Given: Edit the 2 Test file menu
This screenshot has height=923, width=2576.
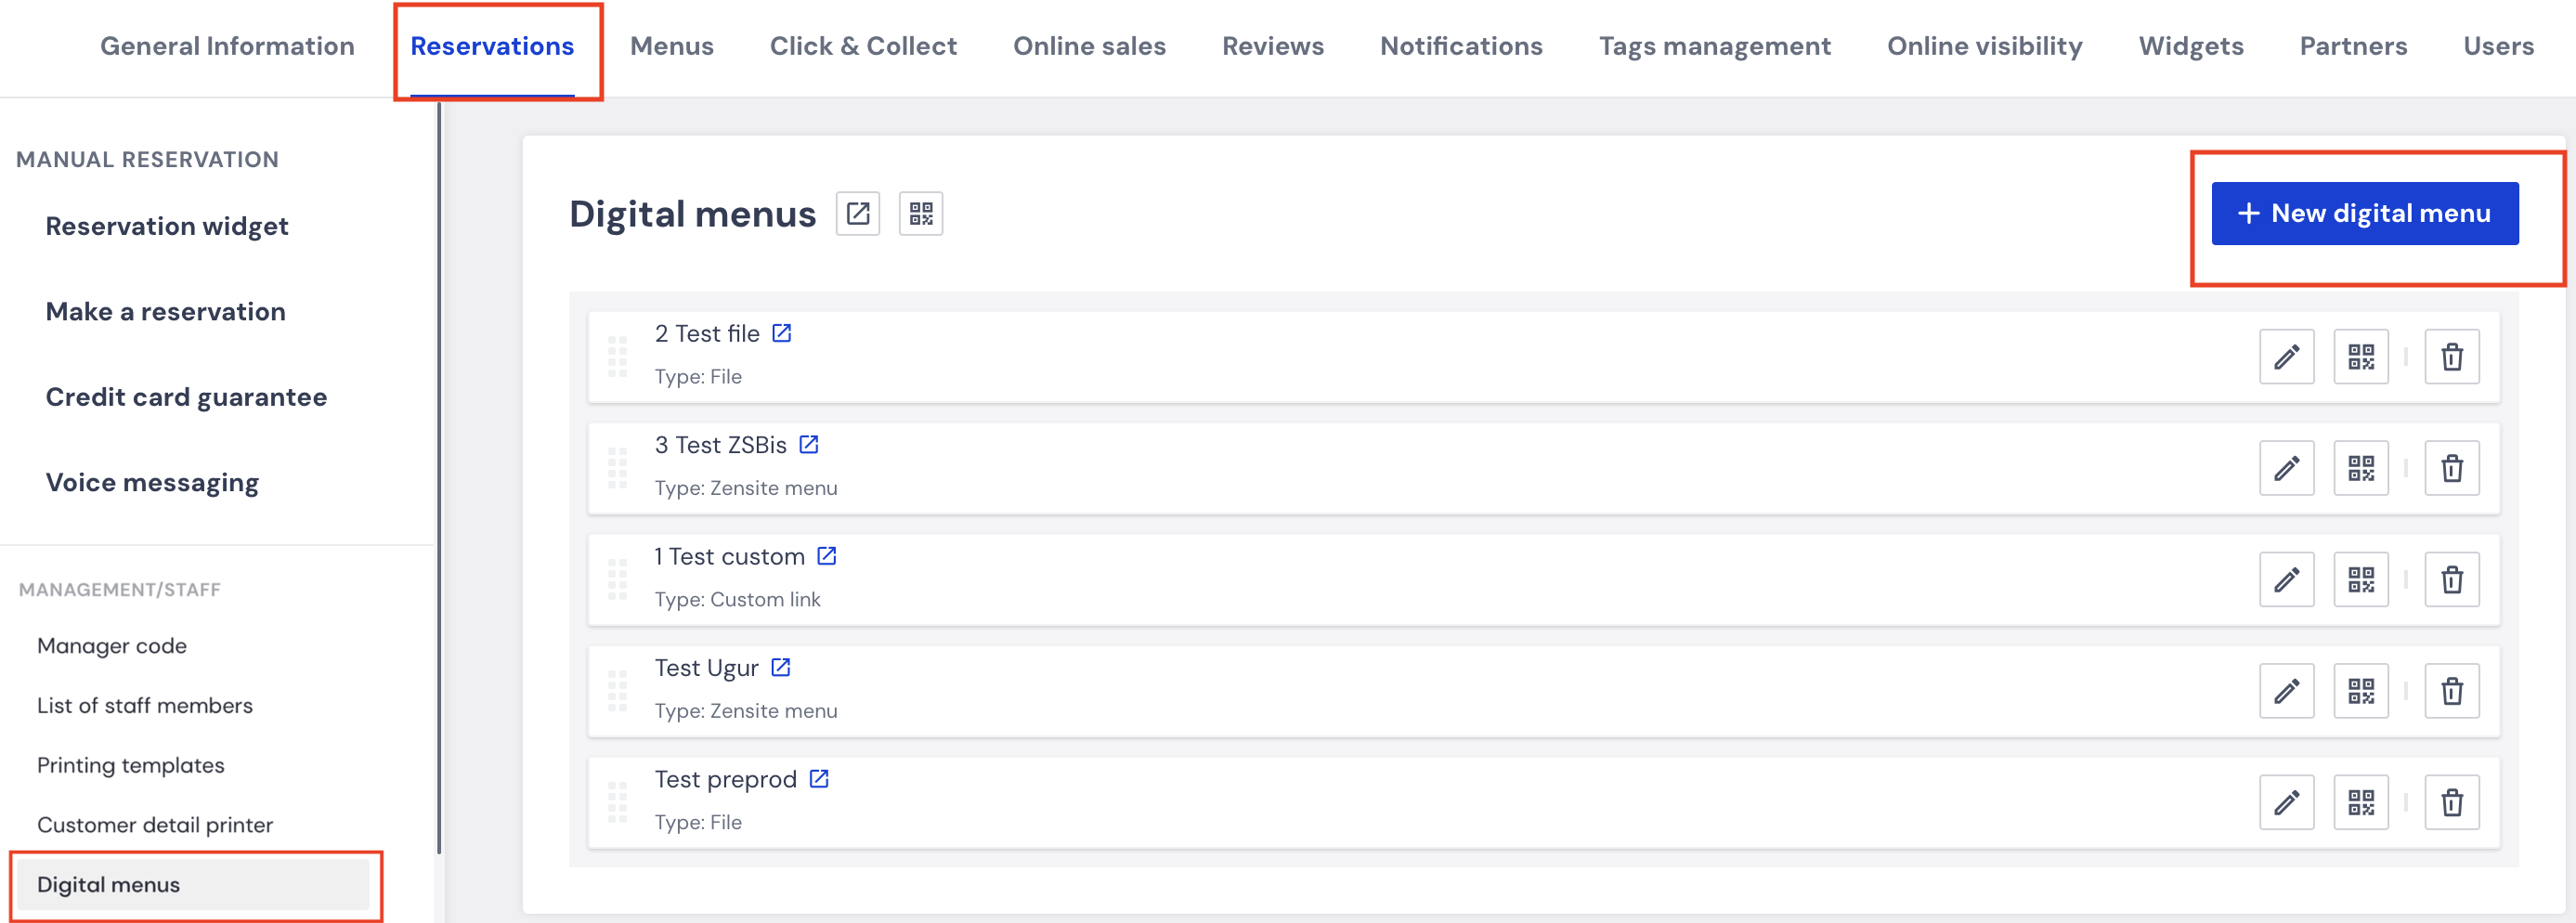Looking at the screenshot, I should tap(2287, 357).
